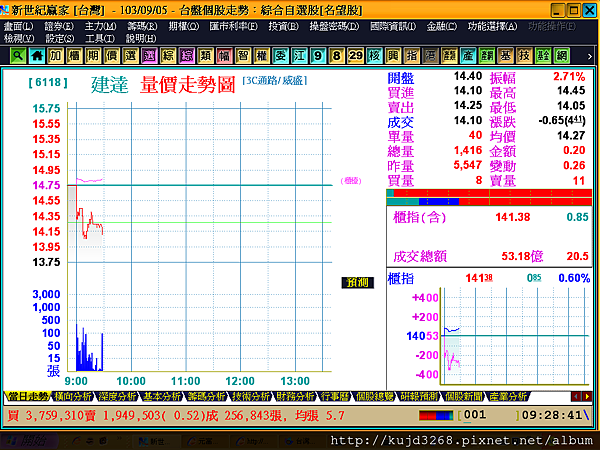Open the 操盤密碼(D) menu
The width and height of the screenshot is (600, 450).
pos(334,26)
